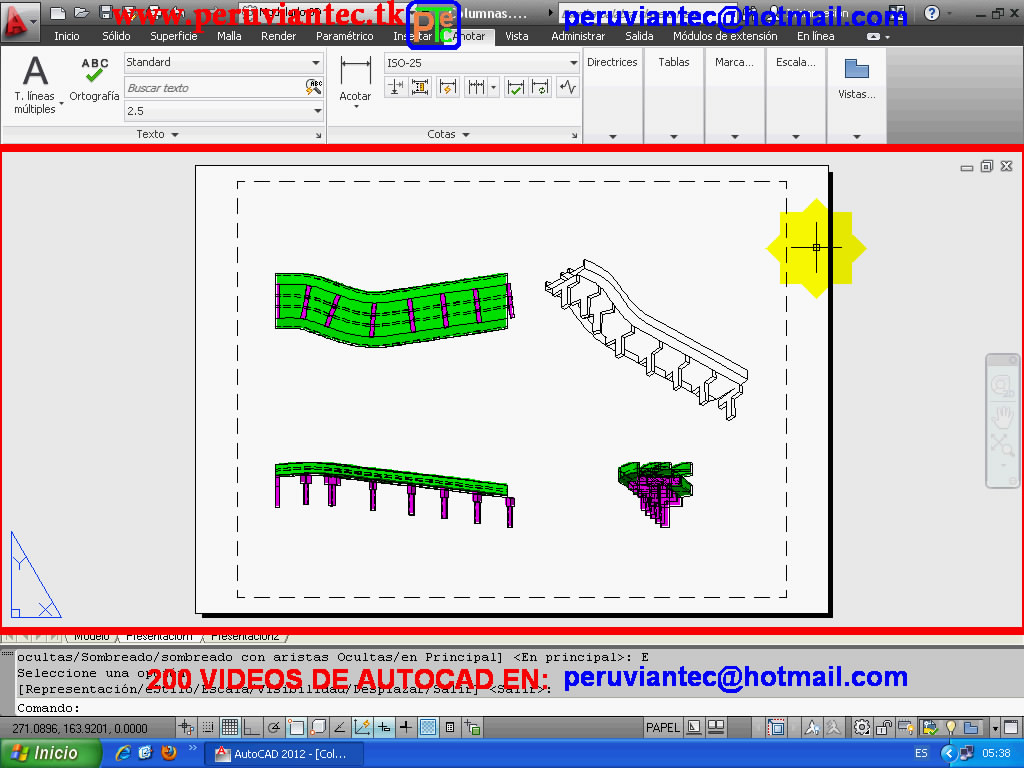Screen dimensions: 1024x768
Task: Toggle lineweight display in status bar
Action: coord(406,727)
